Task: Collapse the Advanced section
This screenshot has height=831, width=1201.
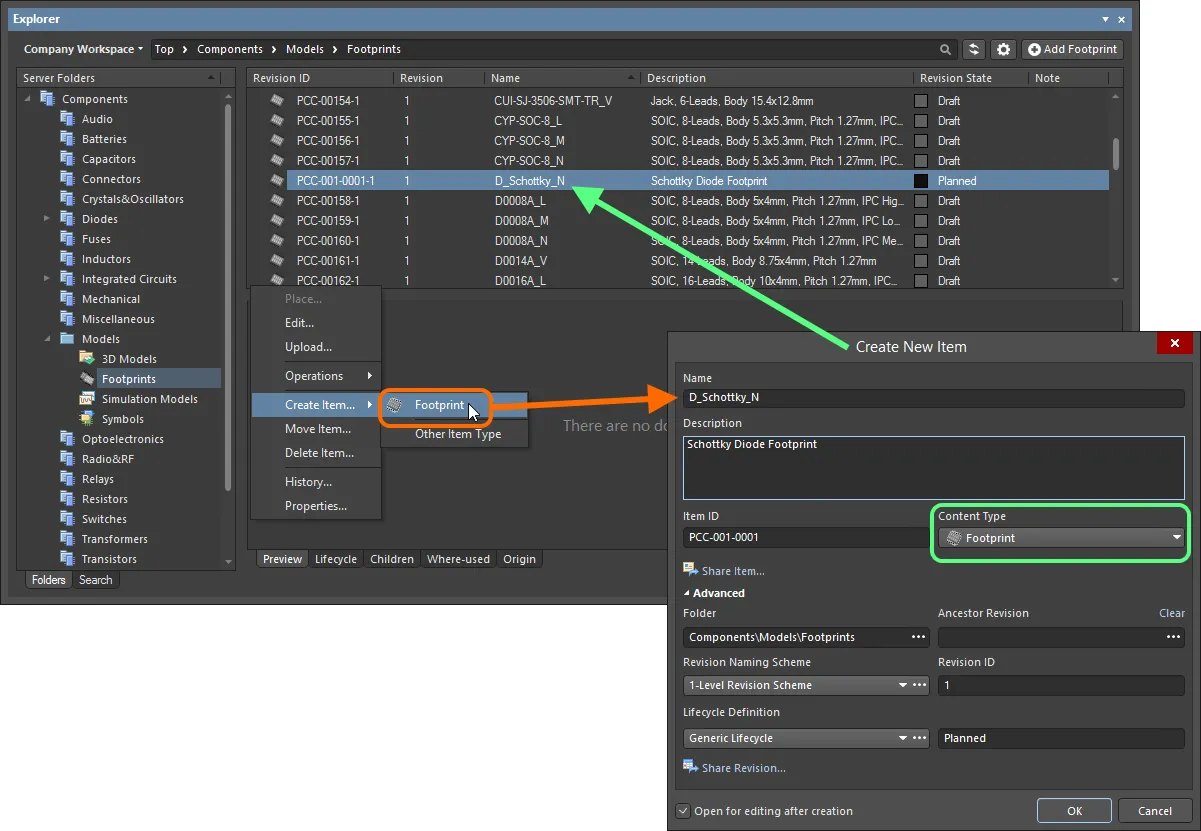Action: pyautogui.click(x=713, y=593)
